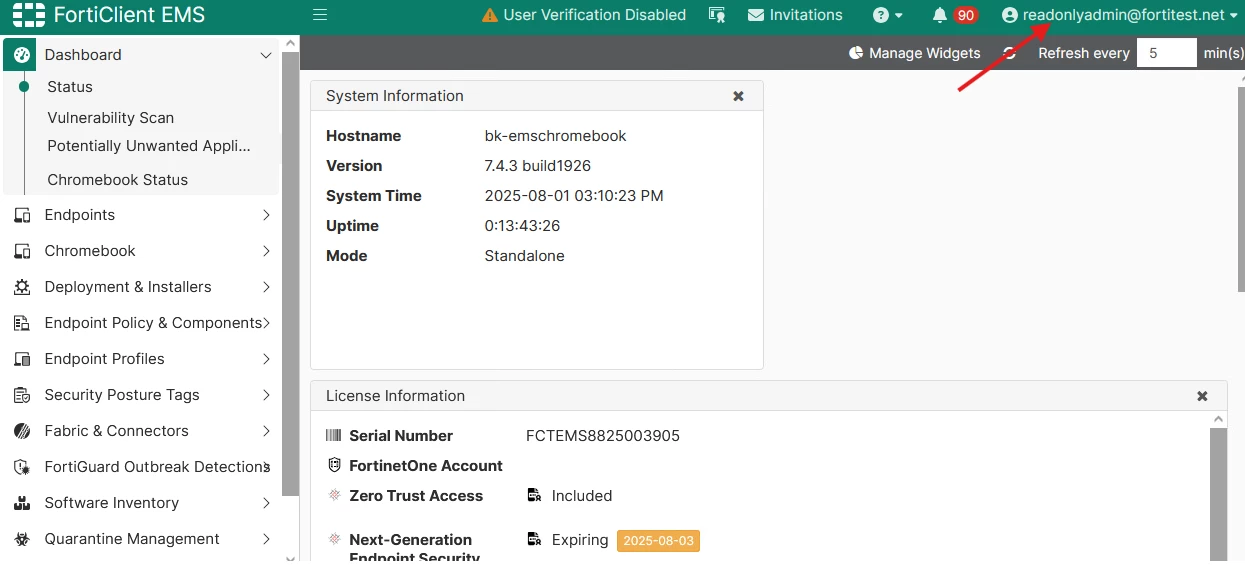The height and width of the screenshot is (565, 1245).
Task: Expand Quarantine Management chevron
Action: [x=266, y=539]
